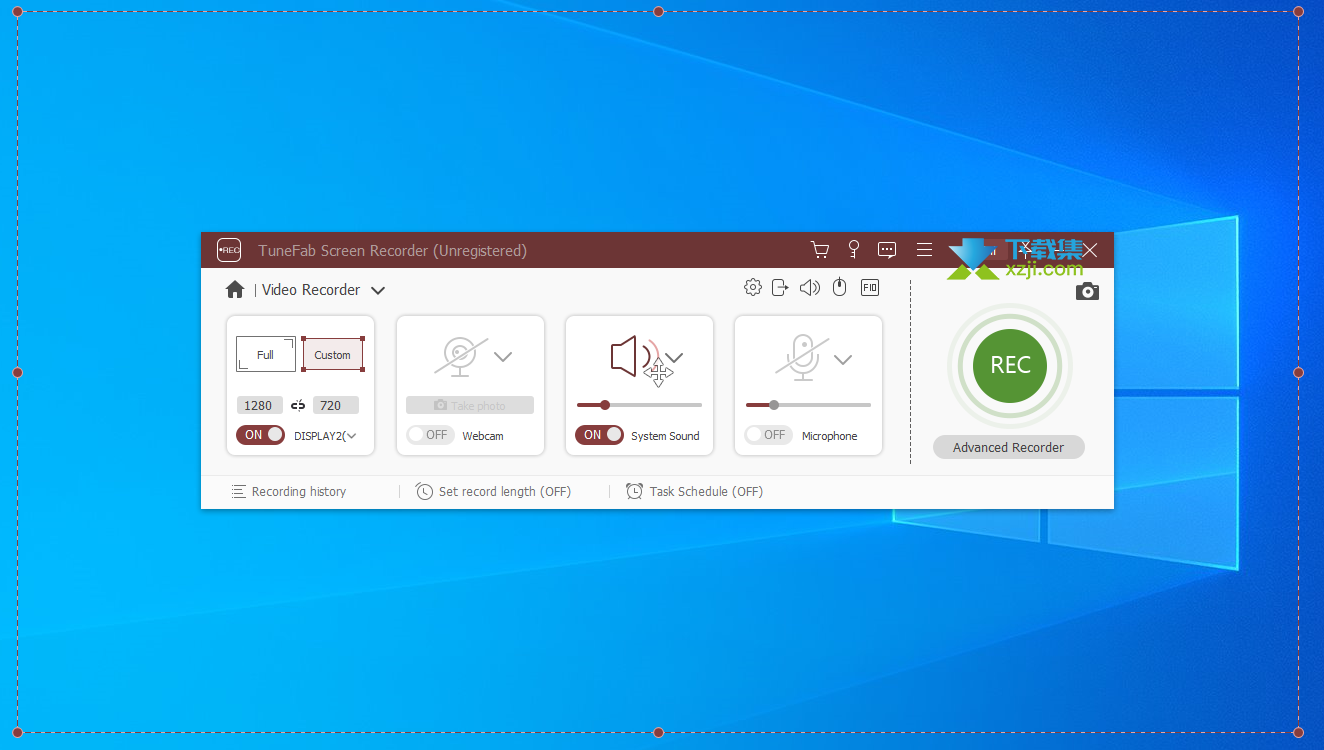Select Full screen recording area
The image size is (1324, 750).
point(266,355)
